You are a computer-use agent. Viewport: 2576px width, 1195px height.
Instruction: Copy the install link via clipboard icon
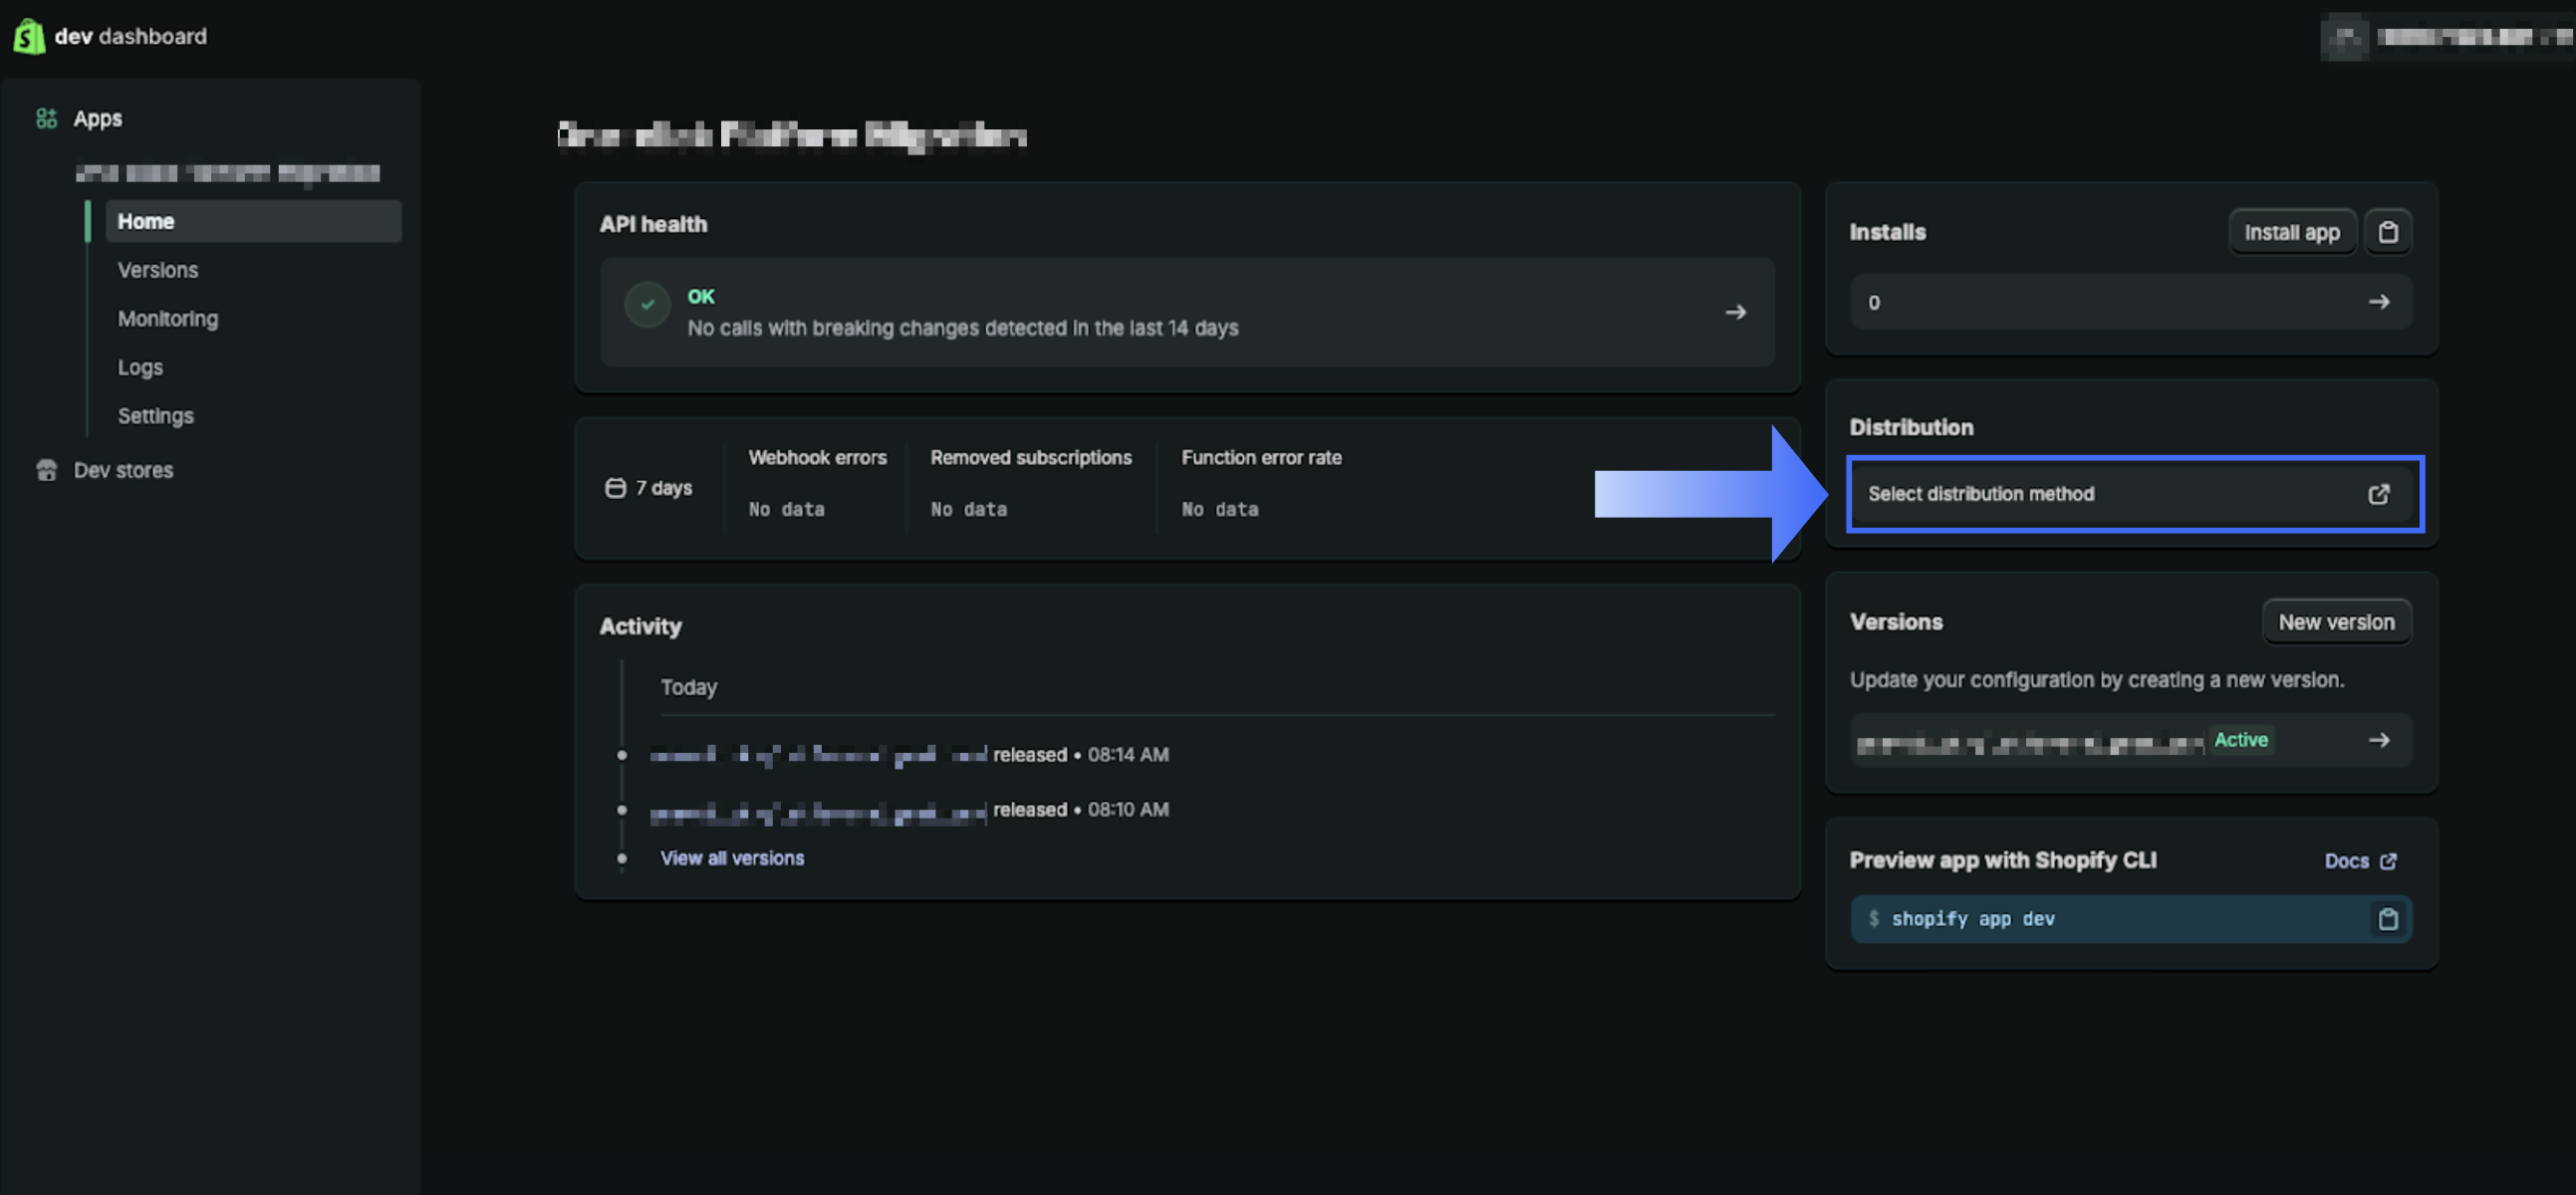coord(2387,232)
